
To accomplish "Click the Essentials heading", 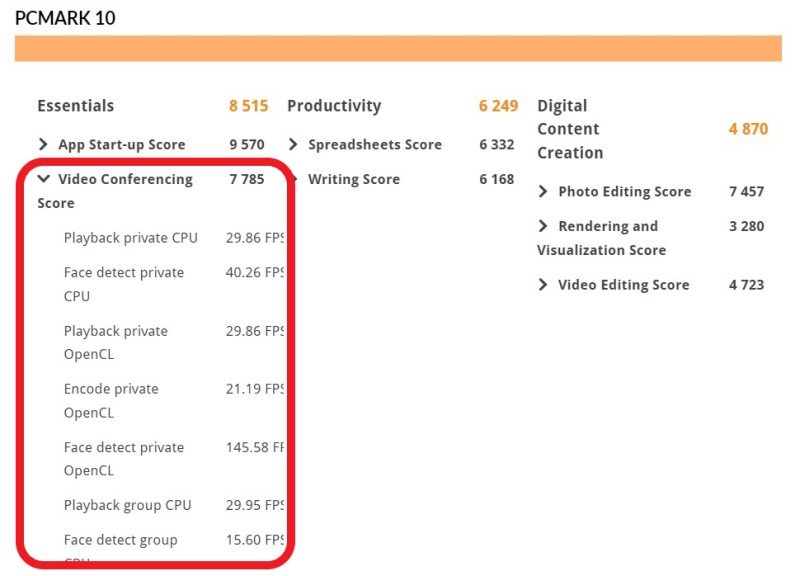I will tap(76, 106).
